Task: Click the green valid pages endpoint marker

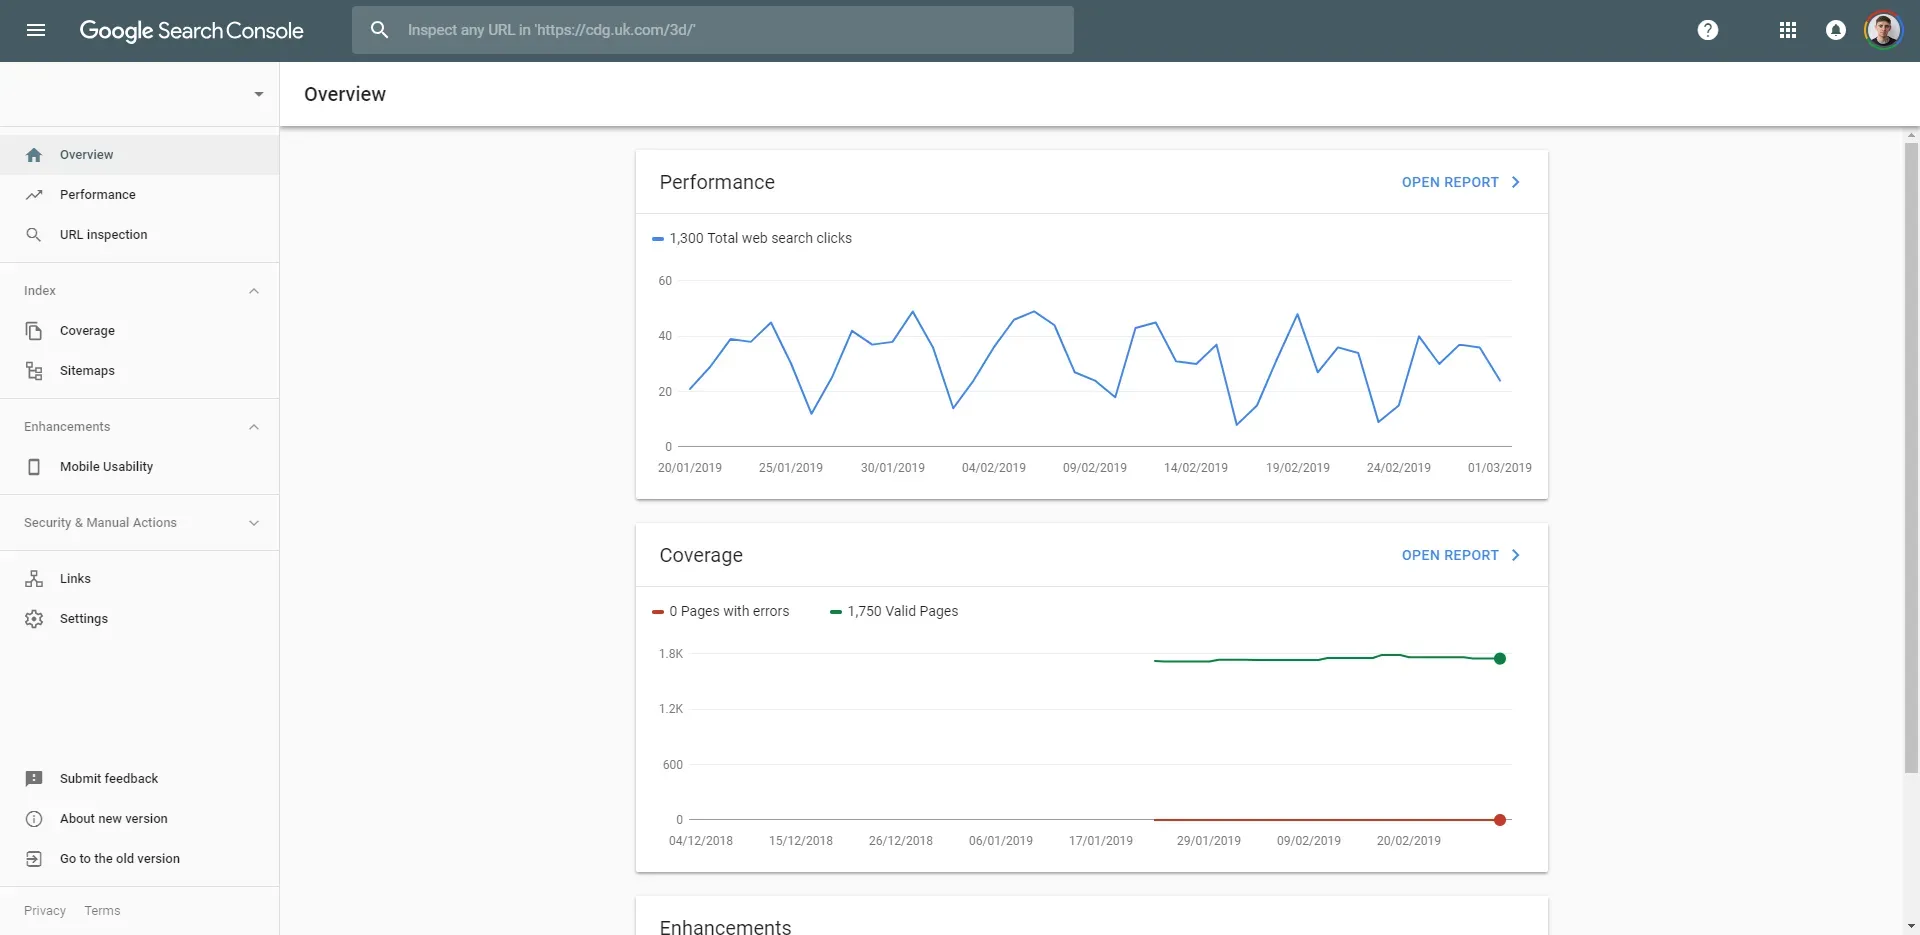Action: coord(1500,658)
